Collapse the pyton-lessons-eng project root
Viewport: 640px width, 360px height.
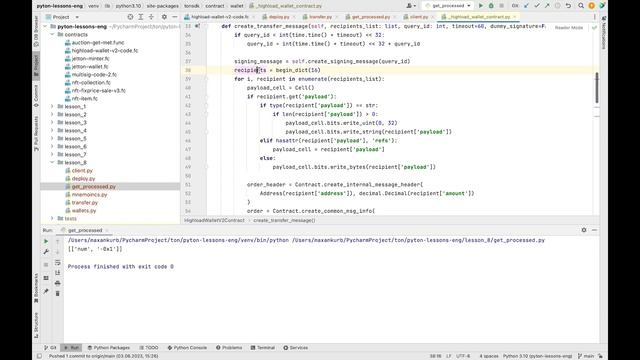(x=45, y=27)
